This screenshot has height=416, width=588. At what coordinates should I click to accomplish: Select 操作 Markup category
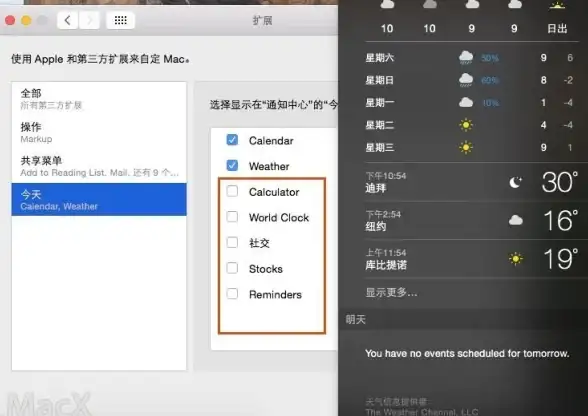pyautogui.click(x=99, y=132)
